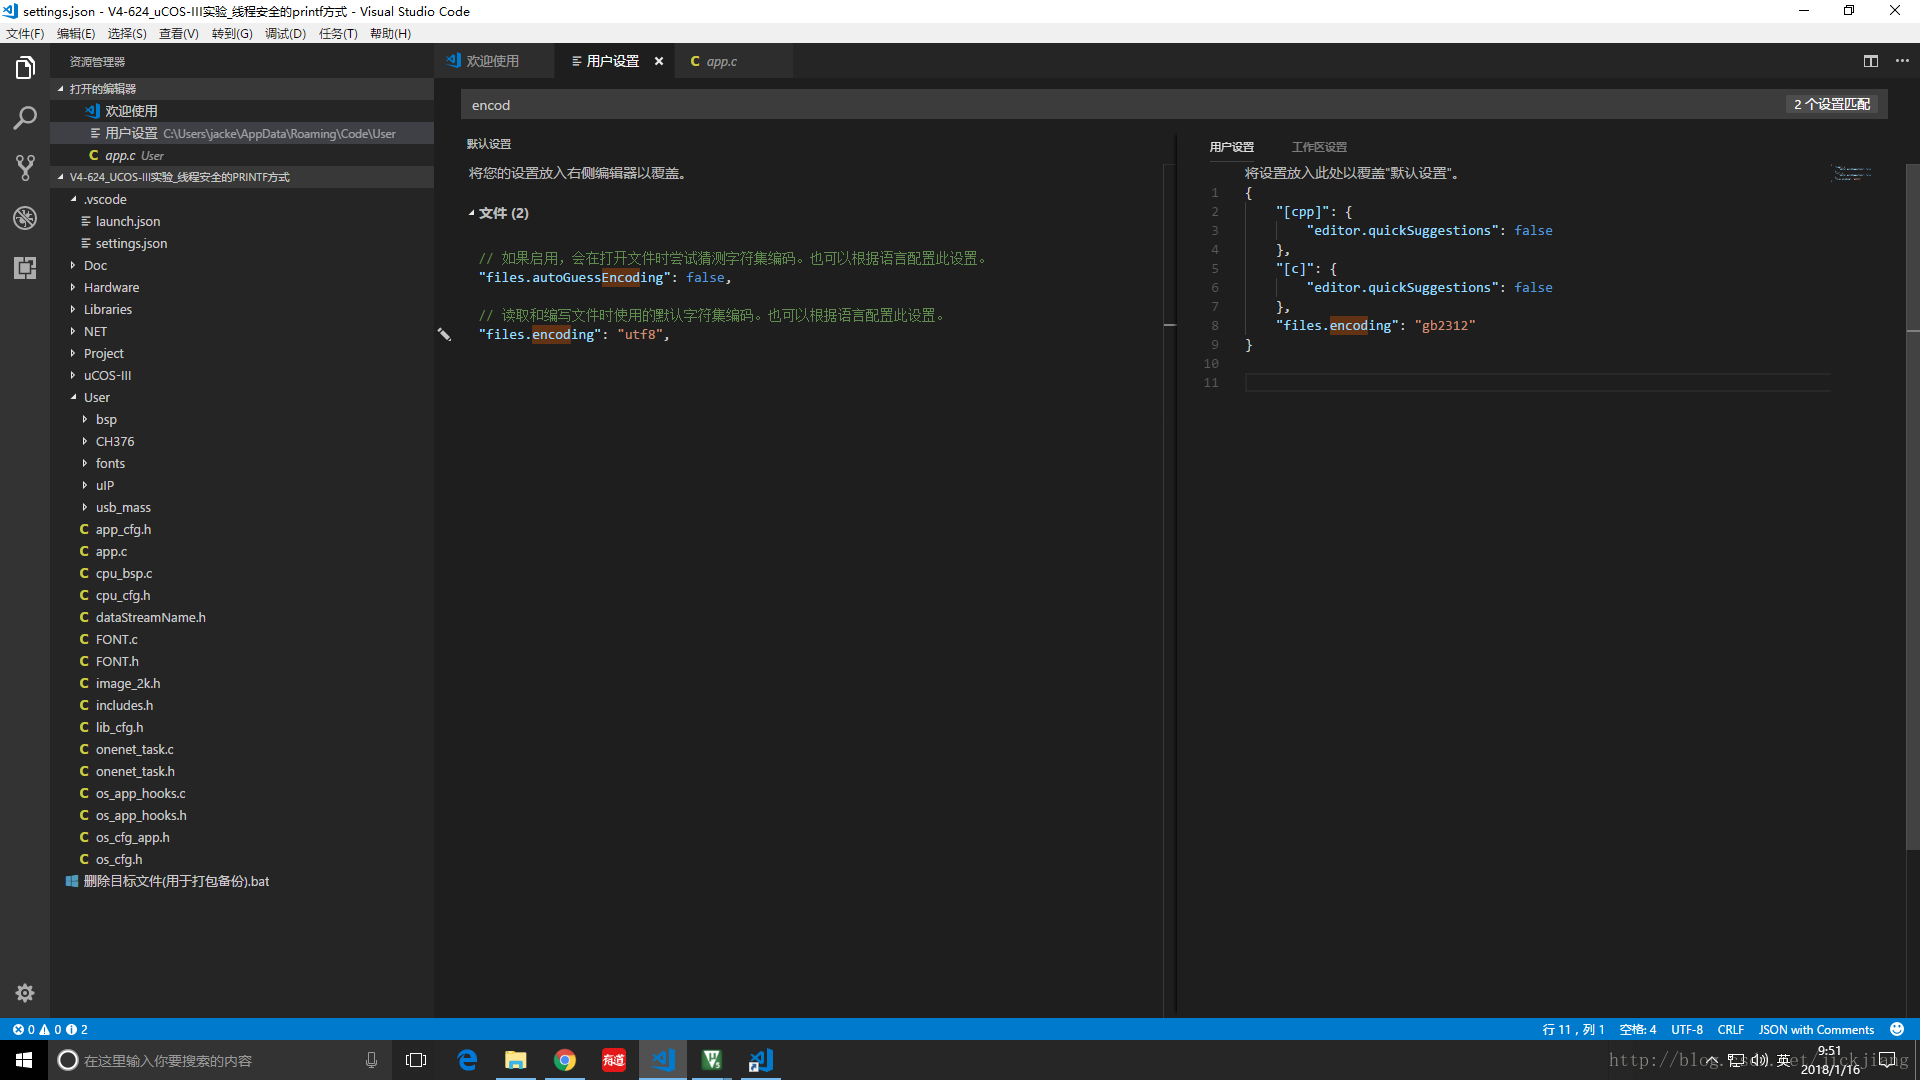The image size is (1920, 1080).
Task: Open the 编辑(E) menu
Action: pyautogui.click(x=76, y=33)
